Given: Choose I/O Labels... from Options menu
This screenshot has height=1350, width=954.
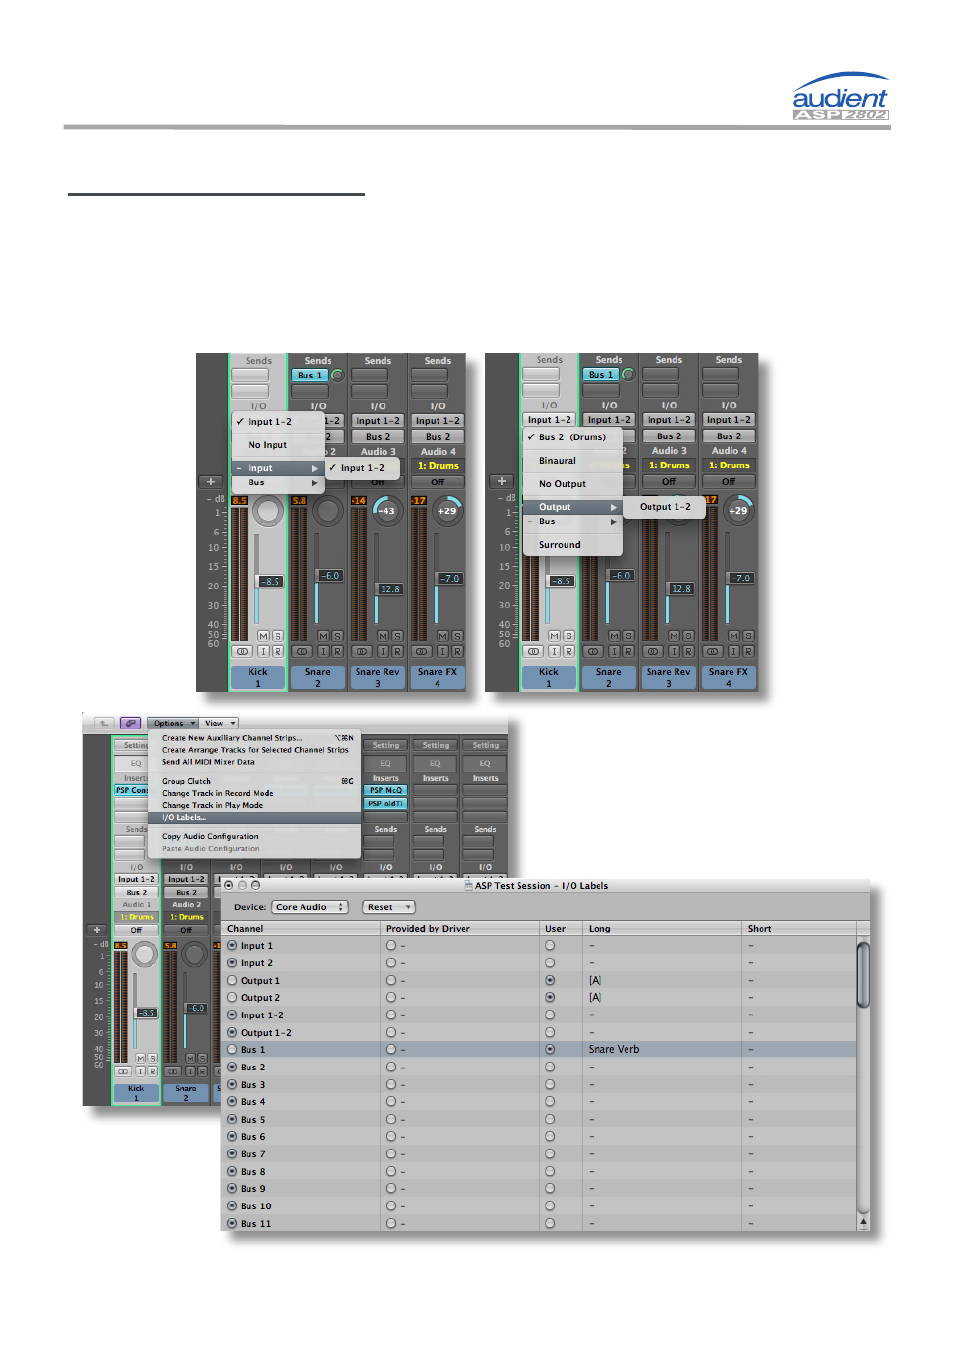Looking at the screenshot, I should click(255, 818).
